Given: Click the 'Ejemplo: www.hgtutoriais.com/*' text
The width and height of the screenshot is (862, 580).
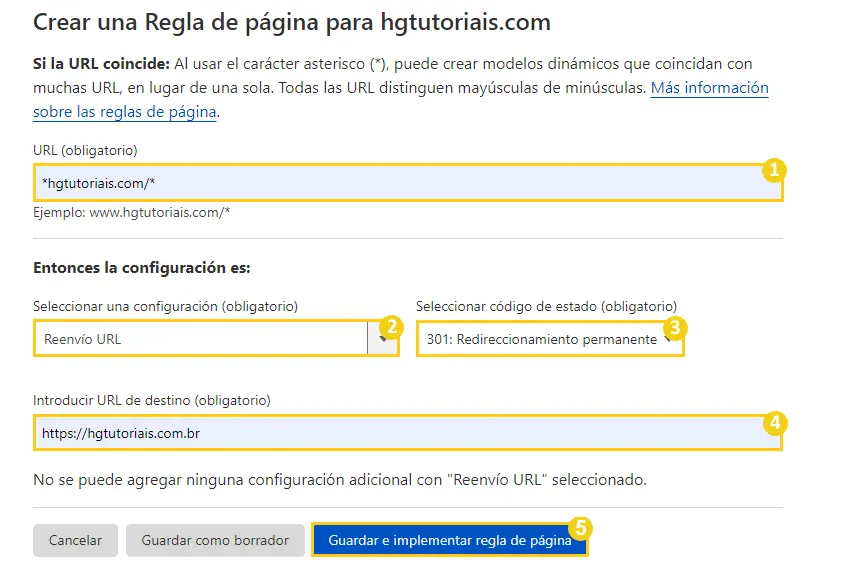Looking at the screenshot, I should (x=131, y=213).
